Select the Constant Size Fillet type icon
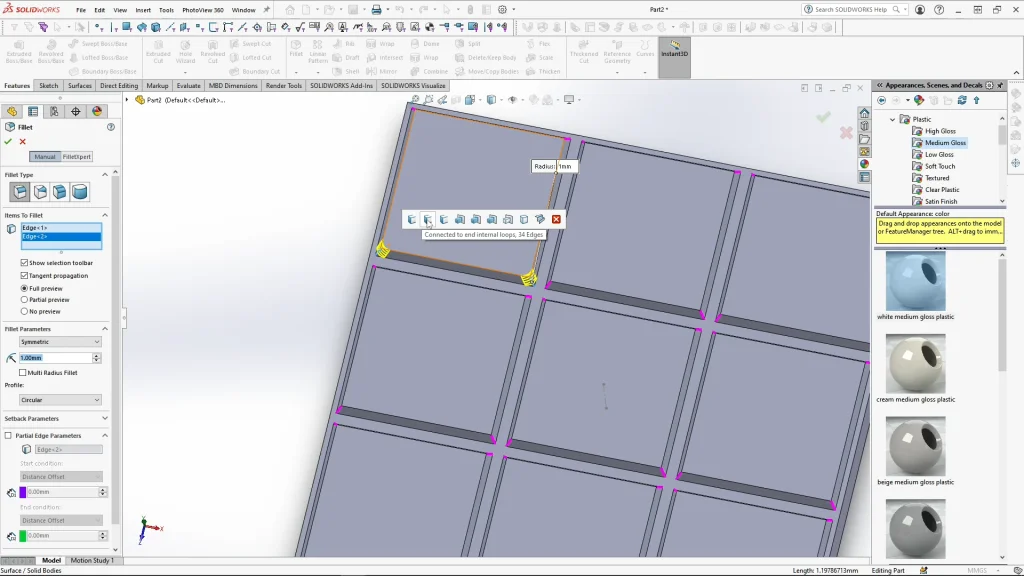The image size is (1024, 576). pyautogui.click(x=19, y=192)
